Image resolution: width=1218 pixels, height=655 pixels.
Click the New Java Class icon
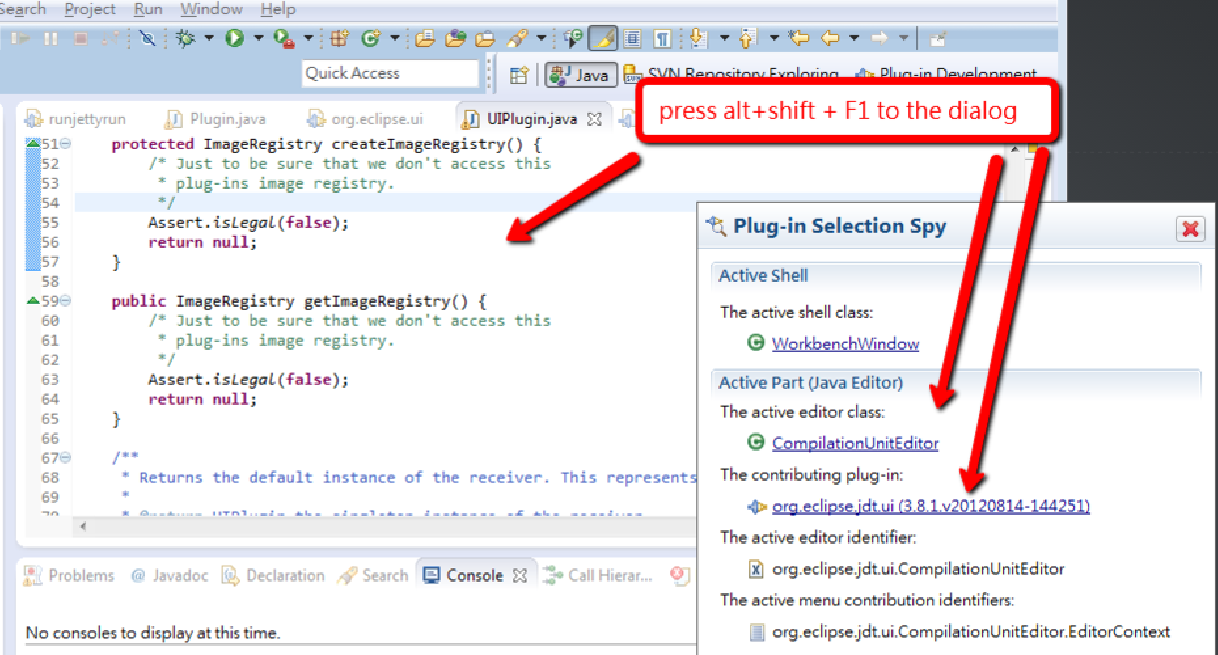371,39
